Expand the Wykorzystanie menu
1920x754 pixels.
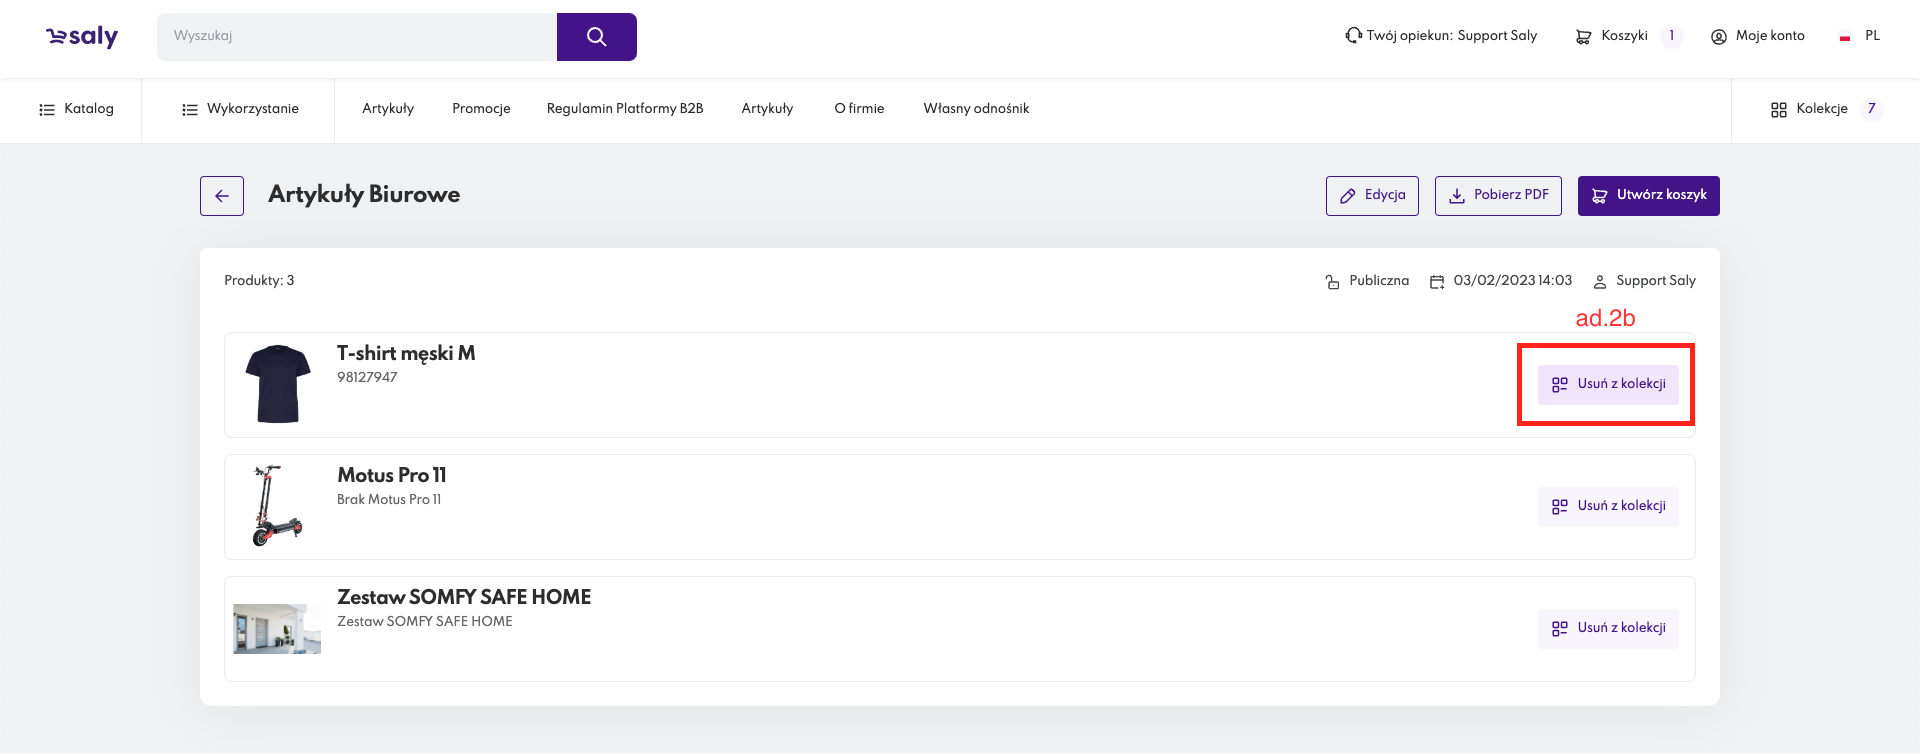[x=240, y=109]
